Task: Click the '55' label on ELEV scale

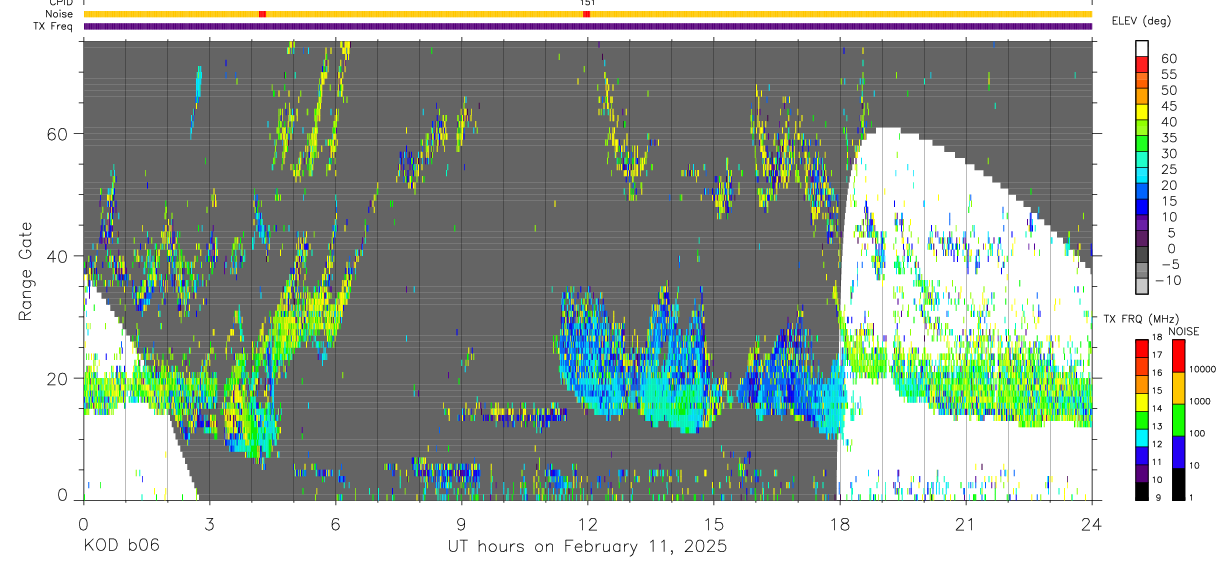Action: (1168, 75)
